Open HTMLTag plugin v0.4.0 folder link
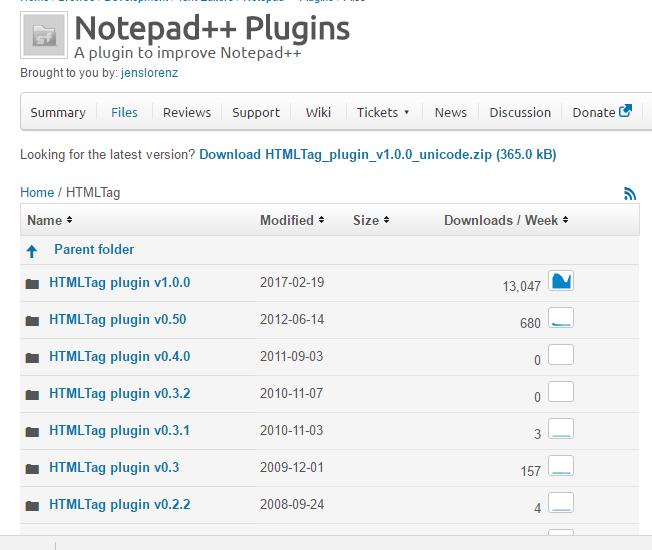 [x=120, y=357]
